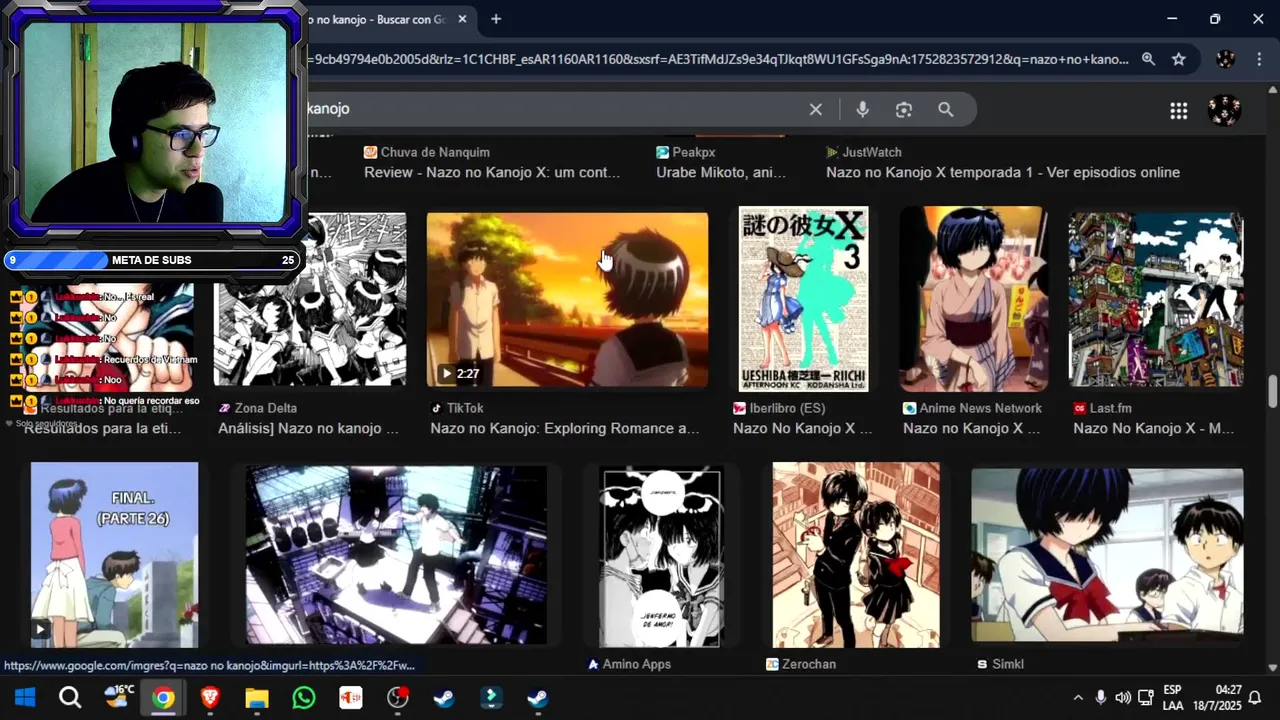Click the 2:27 video duration badge

point(459,374)
